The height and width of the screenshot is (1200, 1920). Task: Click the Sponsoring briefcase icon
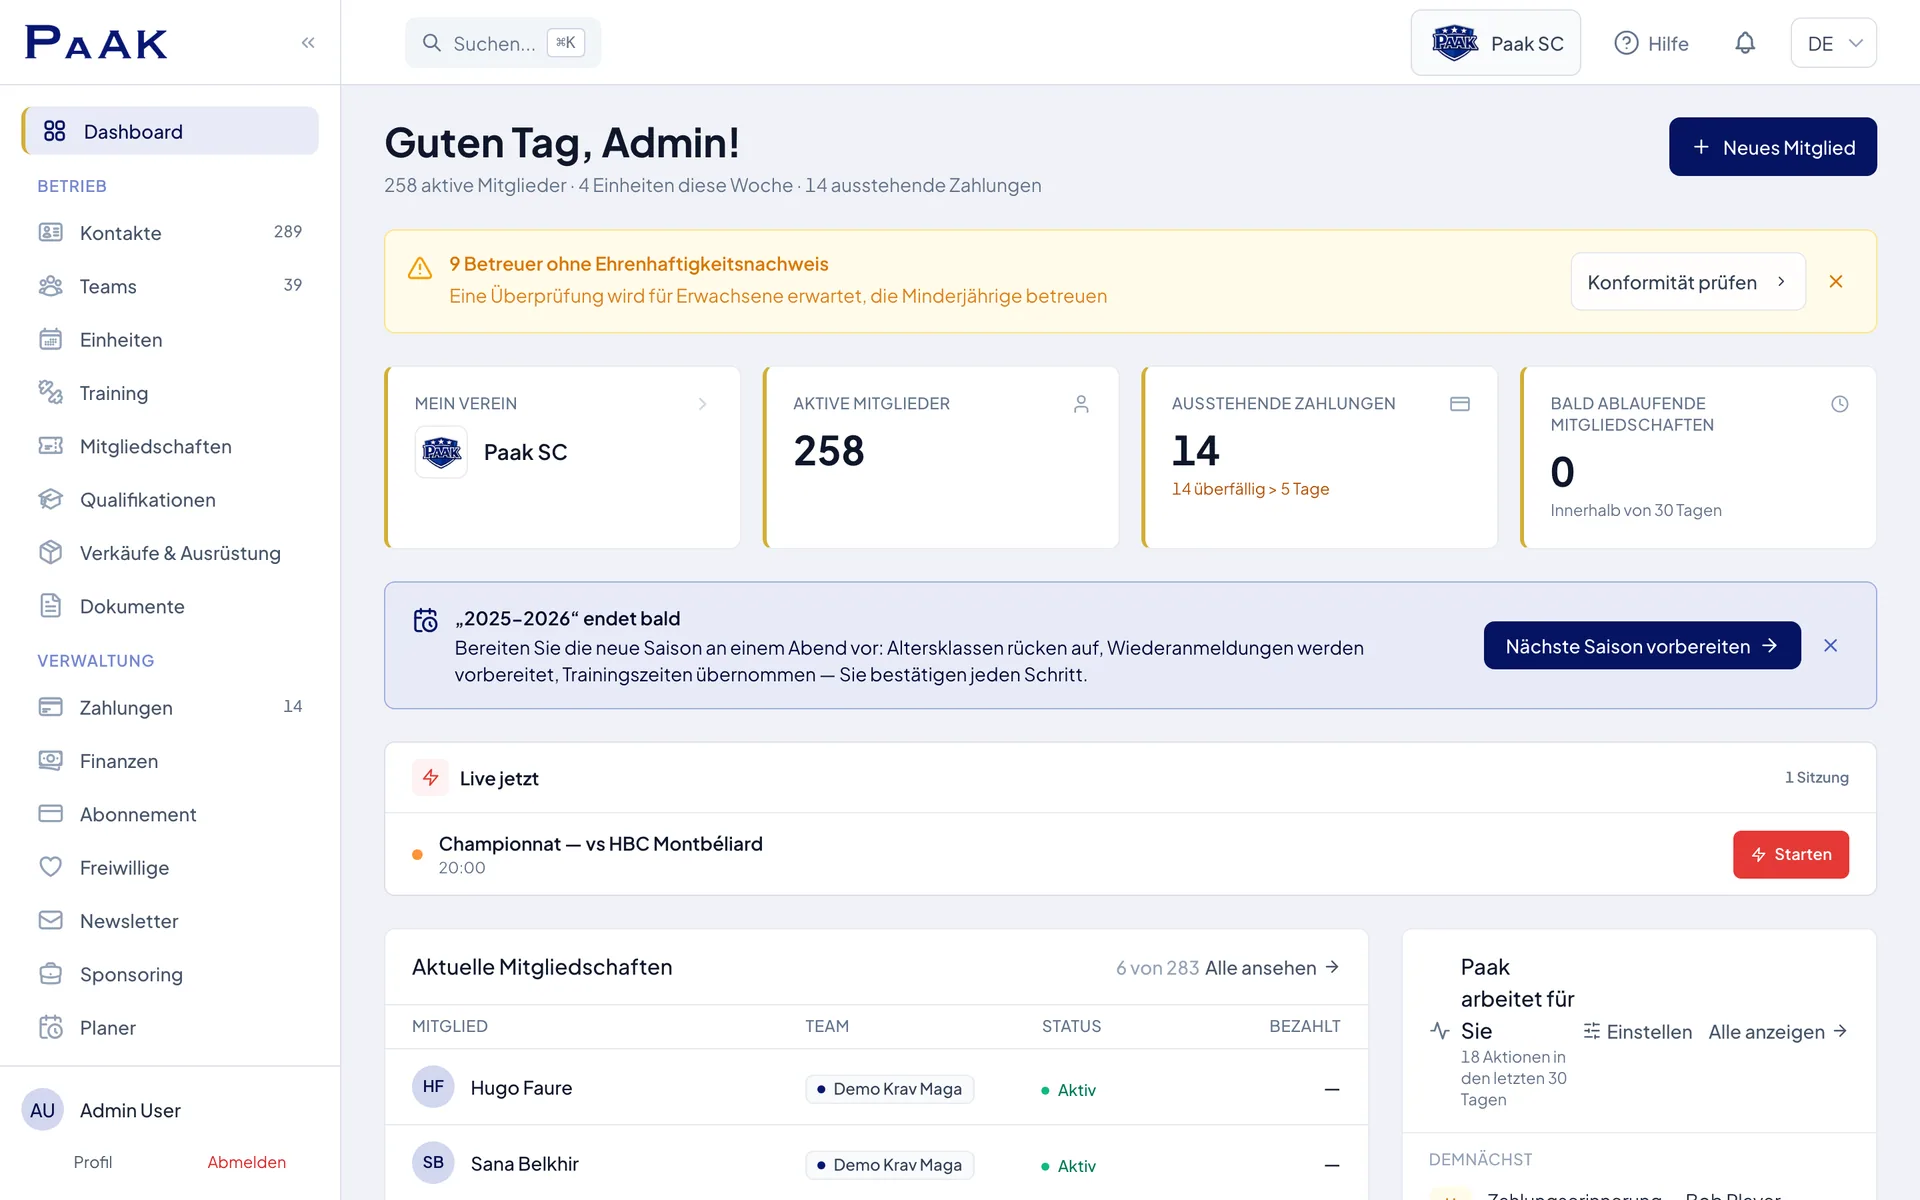50,974
